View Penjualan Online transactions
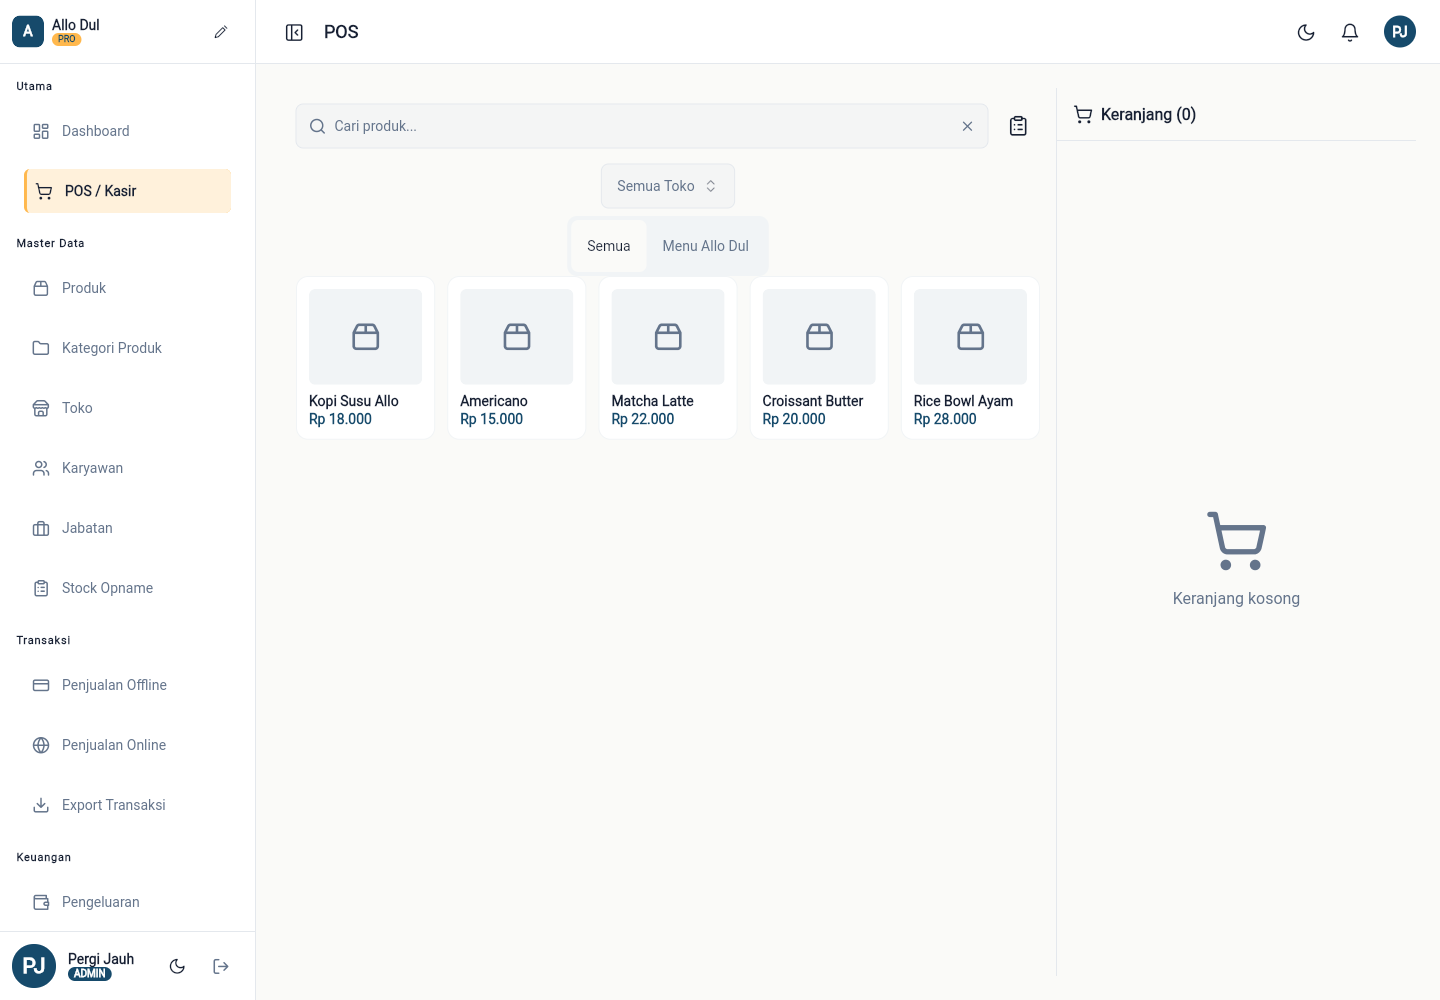 click(x=128, y=745)
